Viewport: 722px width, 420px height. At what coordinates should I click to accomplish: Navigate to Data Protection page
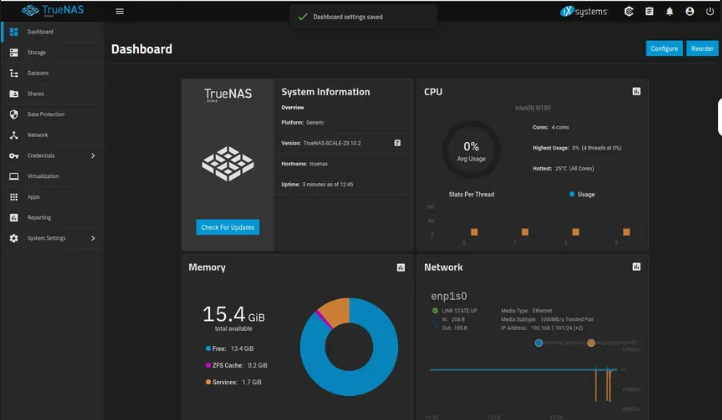pyautogui.click(x=47, y=114)
